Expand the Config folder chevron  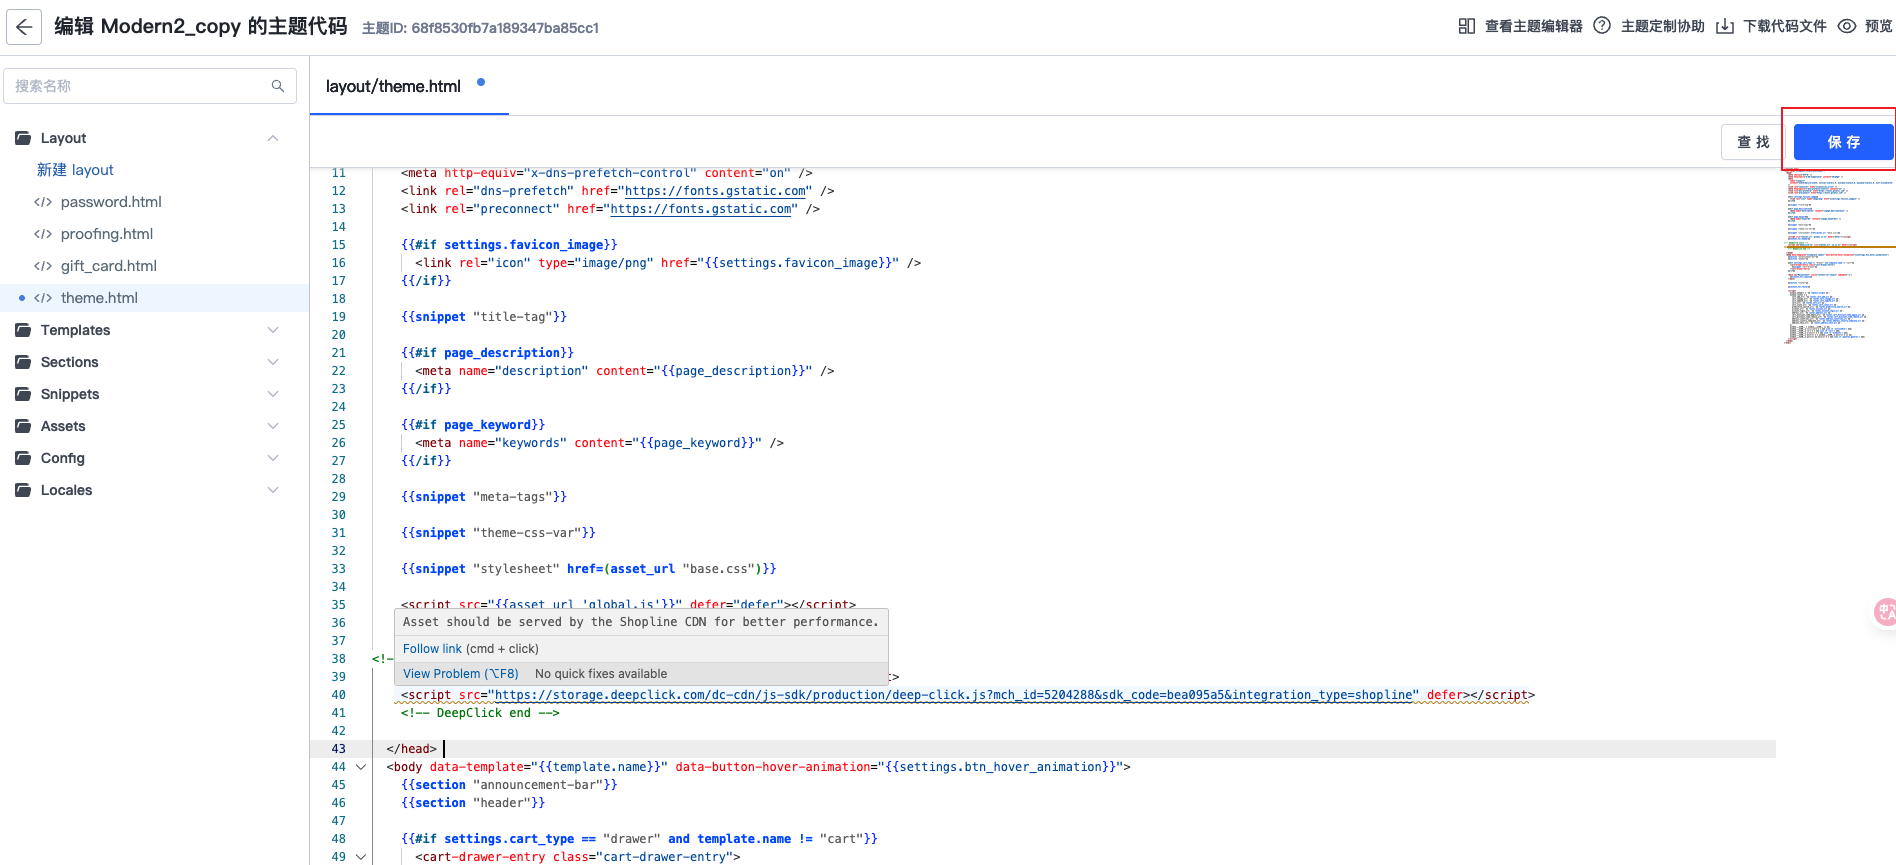tap(273, 458)
